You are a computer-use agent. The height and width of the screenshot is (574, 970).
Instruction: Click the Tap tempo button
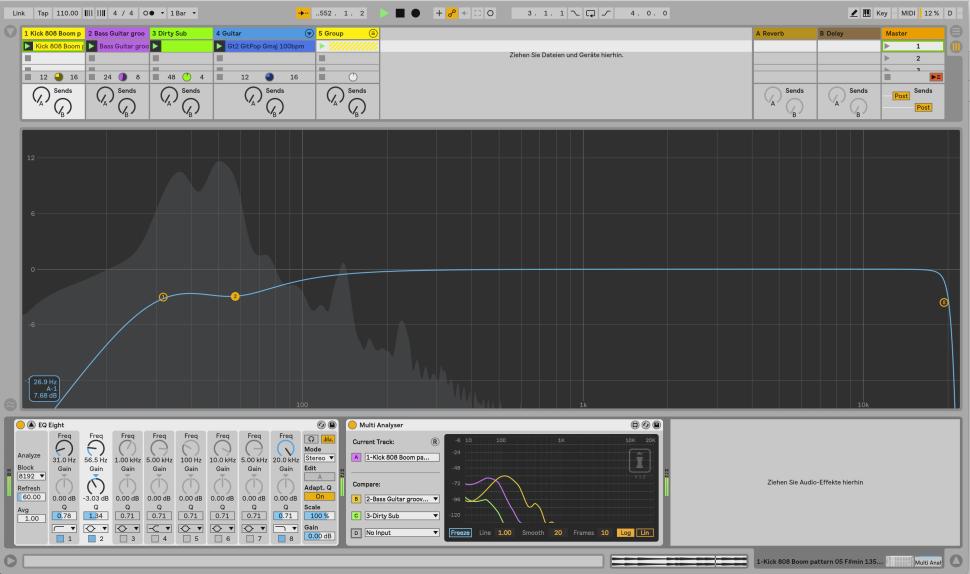42,13
